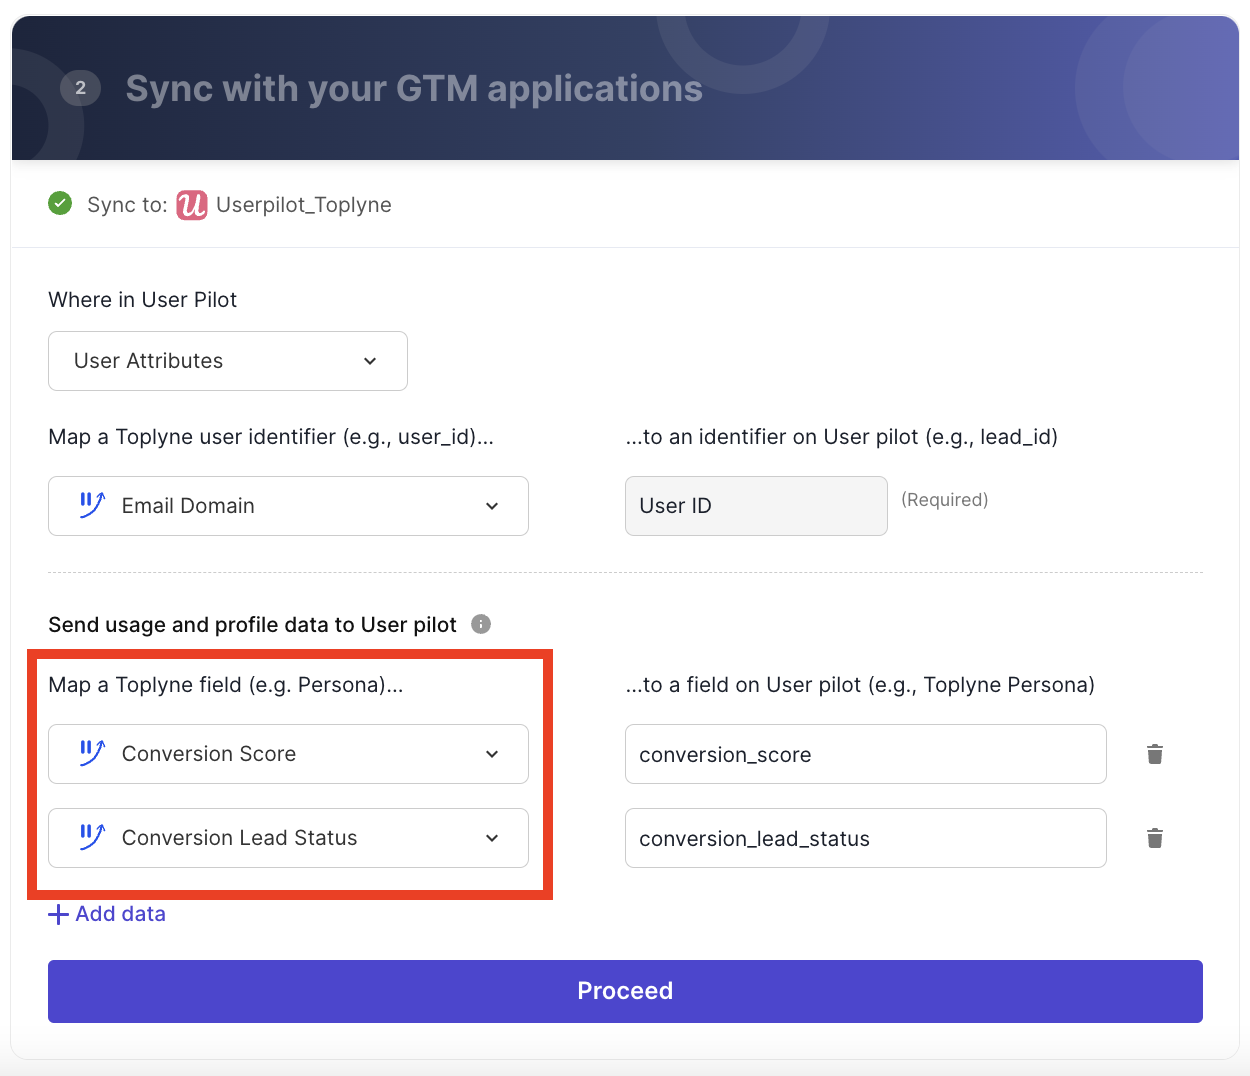Click chevron arrow in Email Domain box
This screenshot has width=1250, height=1076.
pyautogui.click(x=492, y=506)
